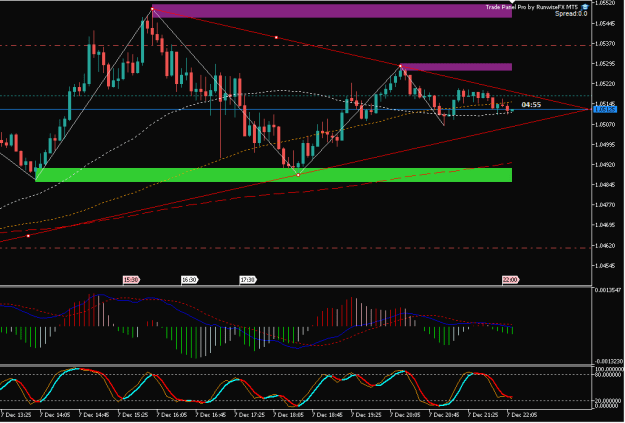The width and height of the screenshot is (625, 423).
Task: Click the 7 Dec 20:05 time label
Action: (x=405, y=415)
